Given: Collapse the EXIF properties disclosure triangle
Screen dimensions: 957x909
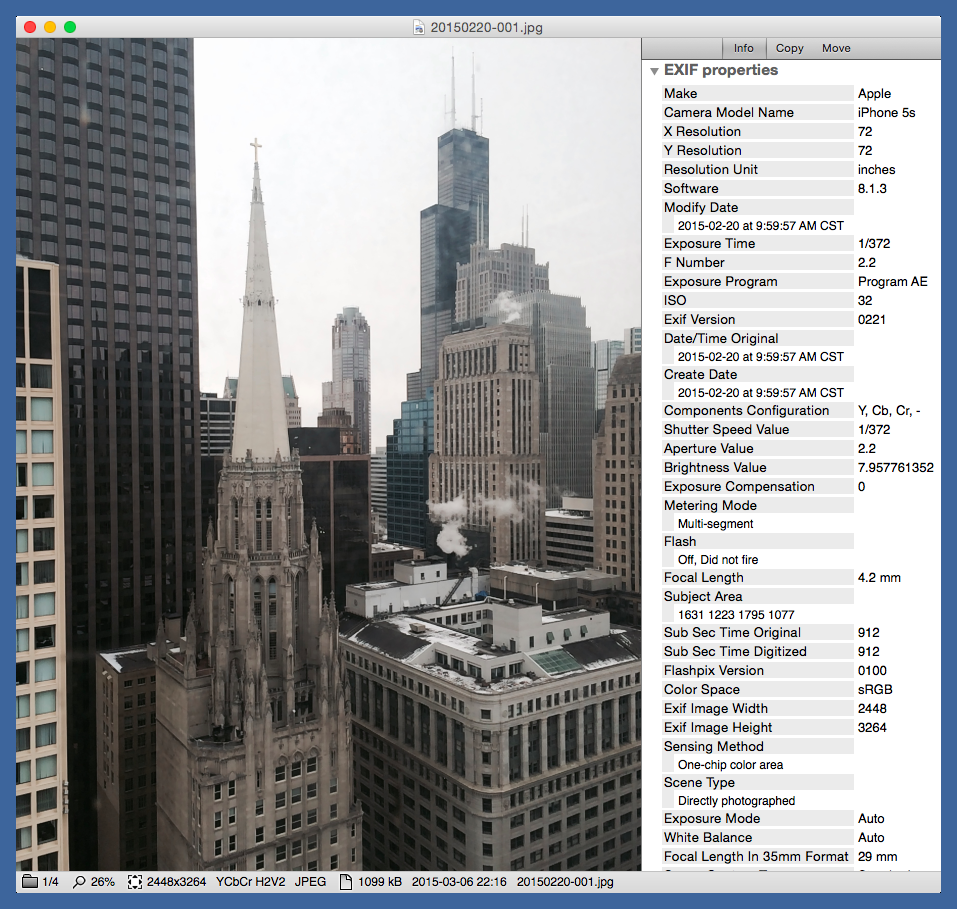Looking at the screenshot, I should [x=654, y=71].
